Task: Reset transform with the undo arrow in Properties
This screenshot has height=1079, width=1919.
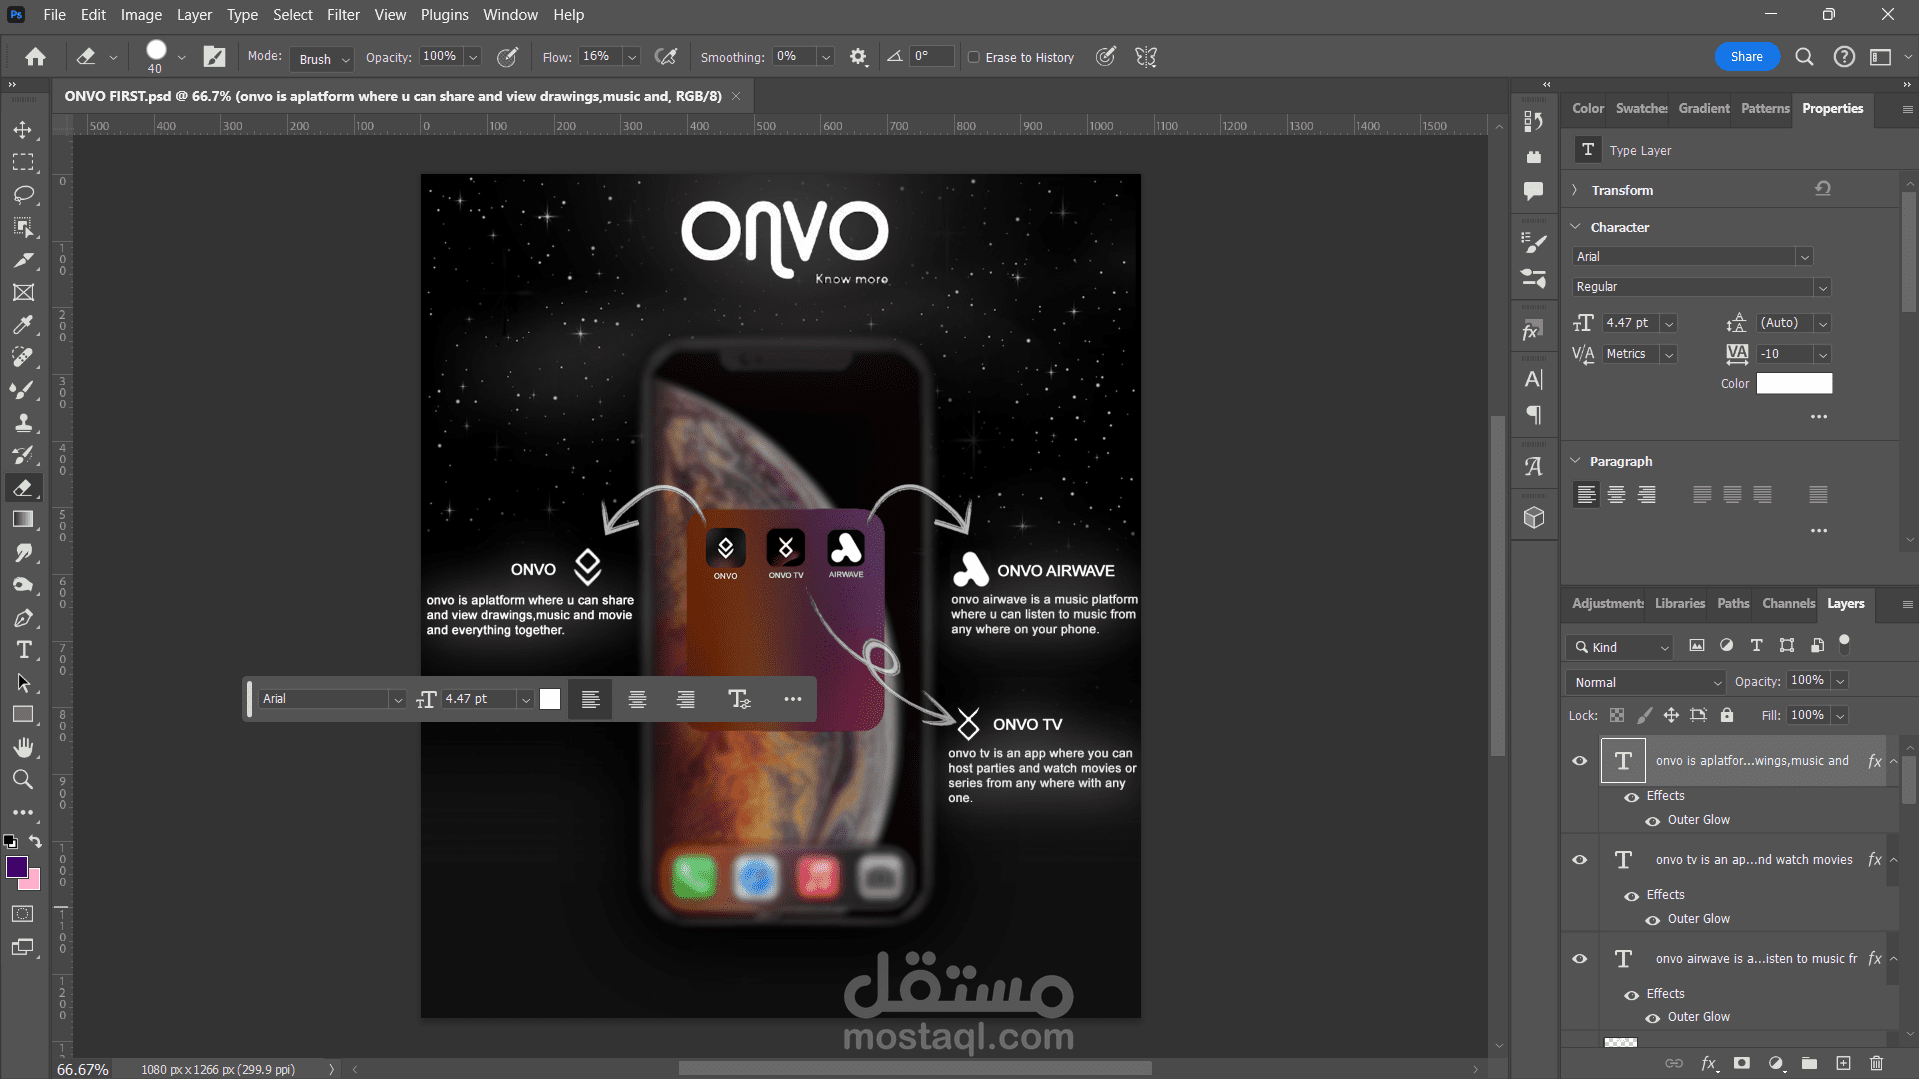Action: pyautogui.click(x=1823, y=189)
